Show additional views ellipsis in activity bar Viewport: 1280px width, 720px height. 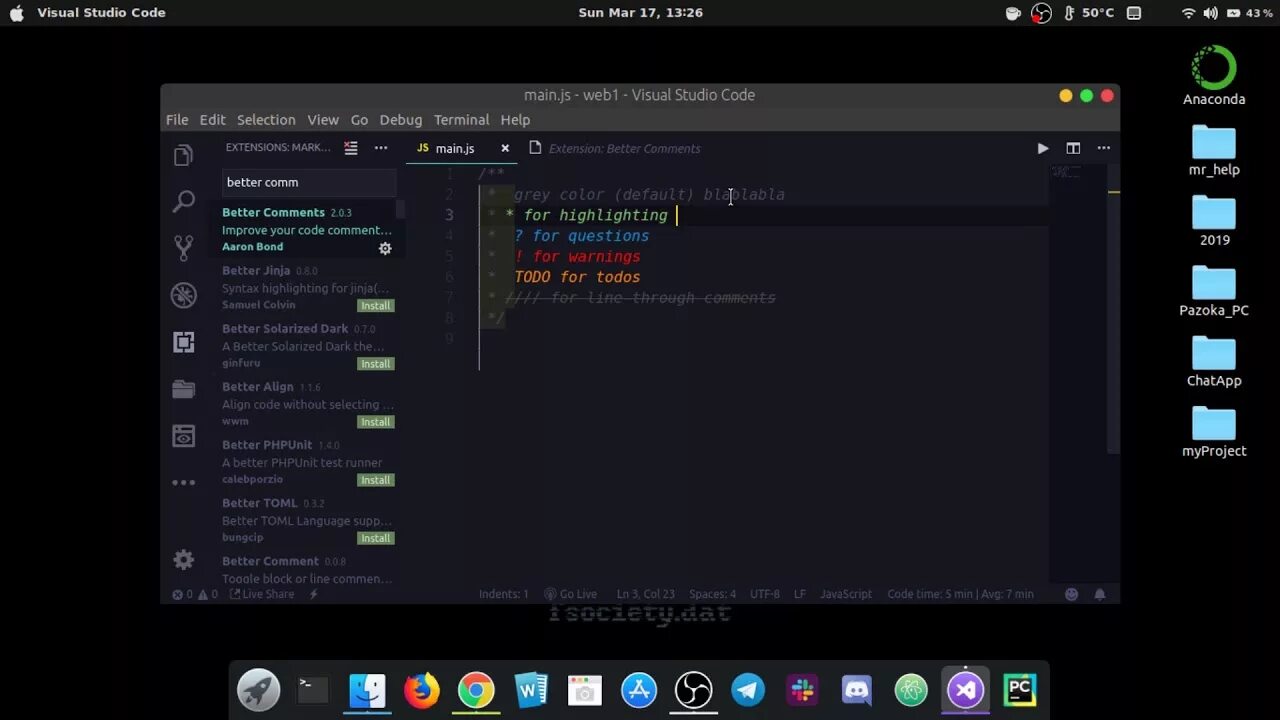(x=183, y=482)
